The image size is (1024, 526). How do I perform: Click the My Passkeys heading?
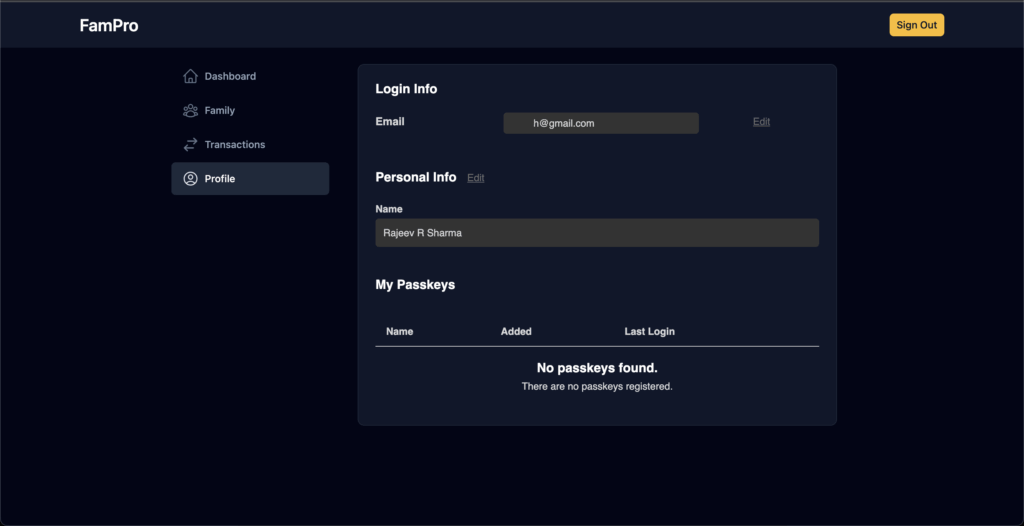point(415,285)
